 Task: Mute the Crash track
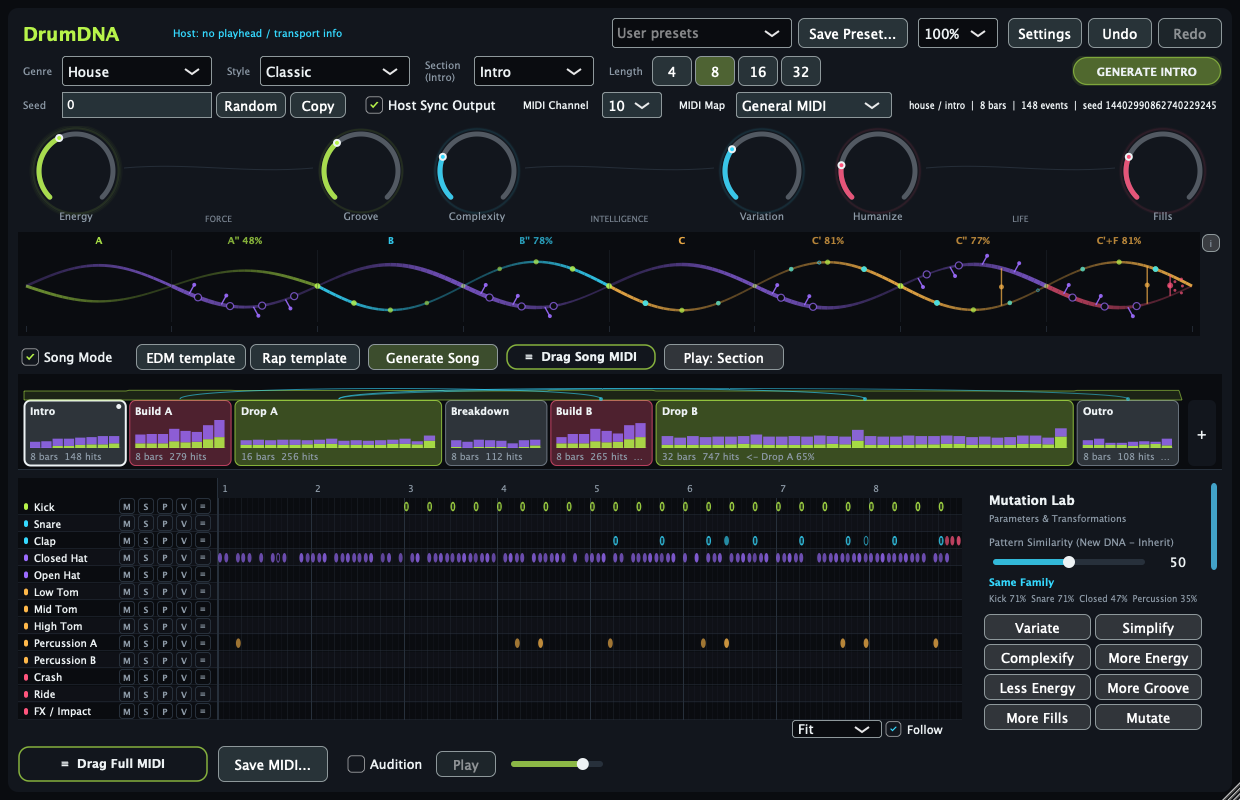[x=127, y=677]
